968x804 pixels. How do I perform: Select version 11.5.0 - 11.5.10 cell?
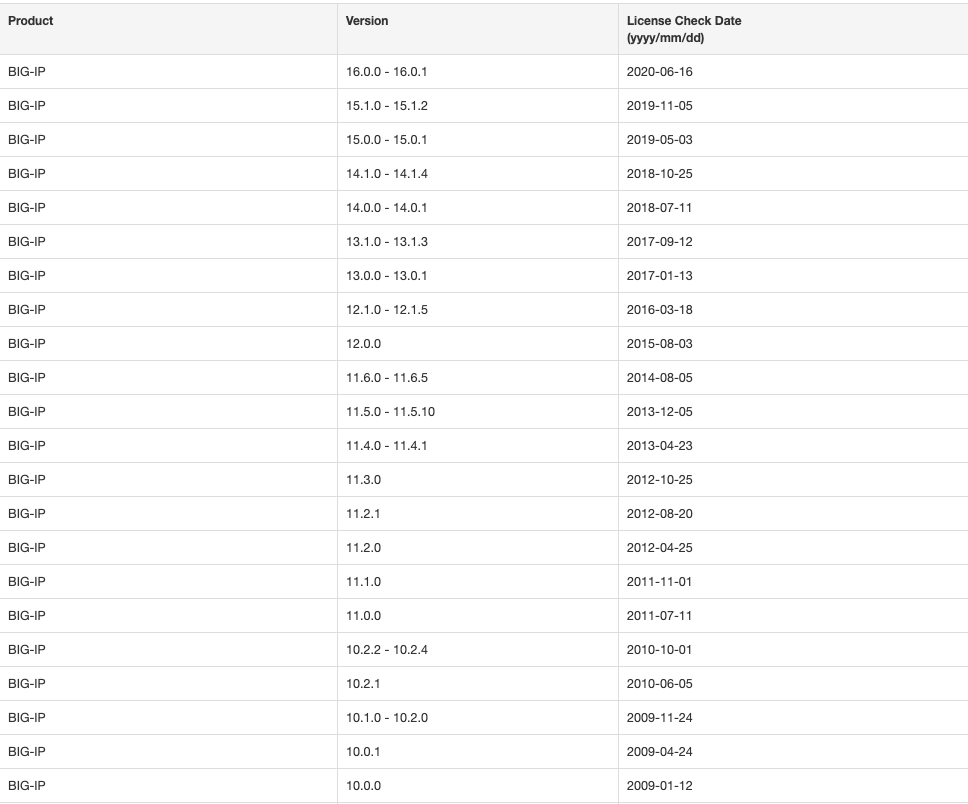[x=390, y=412]
